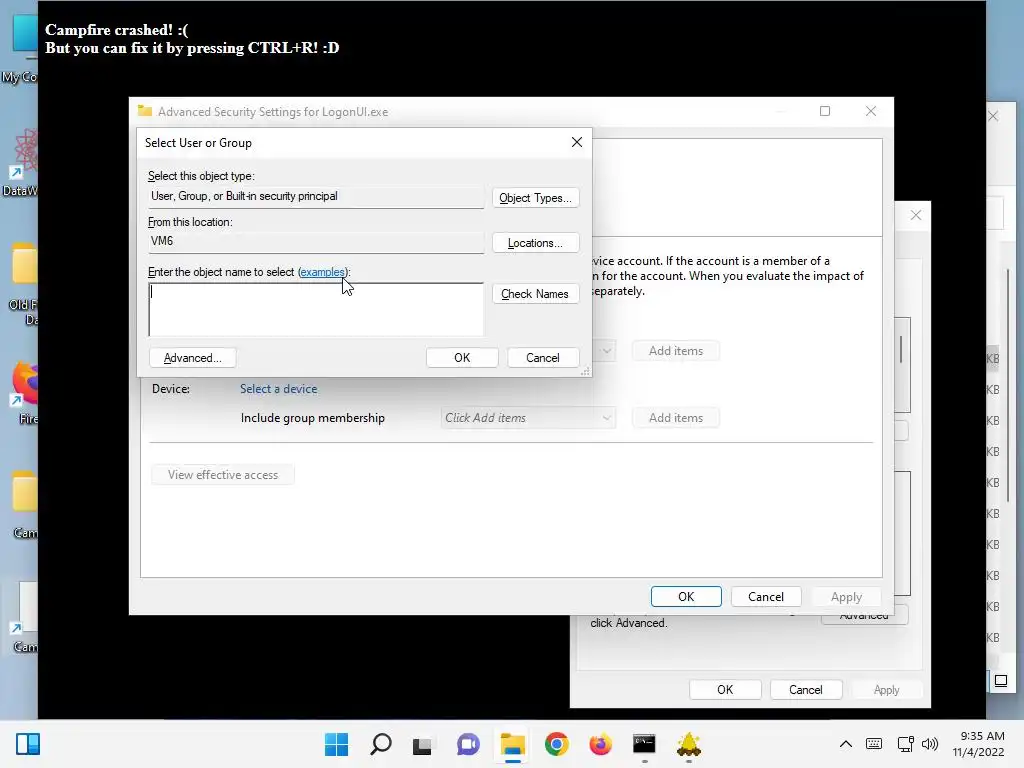
Task: Open Task View from the taskbar
Action: click(422, 744)
